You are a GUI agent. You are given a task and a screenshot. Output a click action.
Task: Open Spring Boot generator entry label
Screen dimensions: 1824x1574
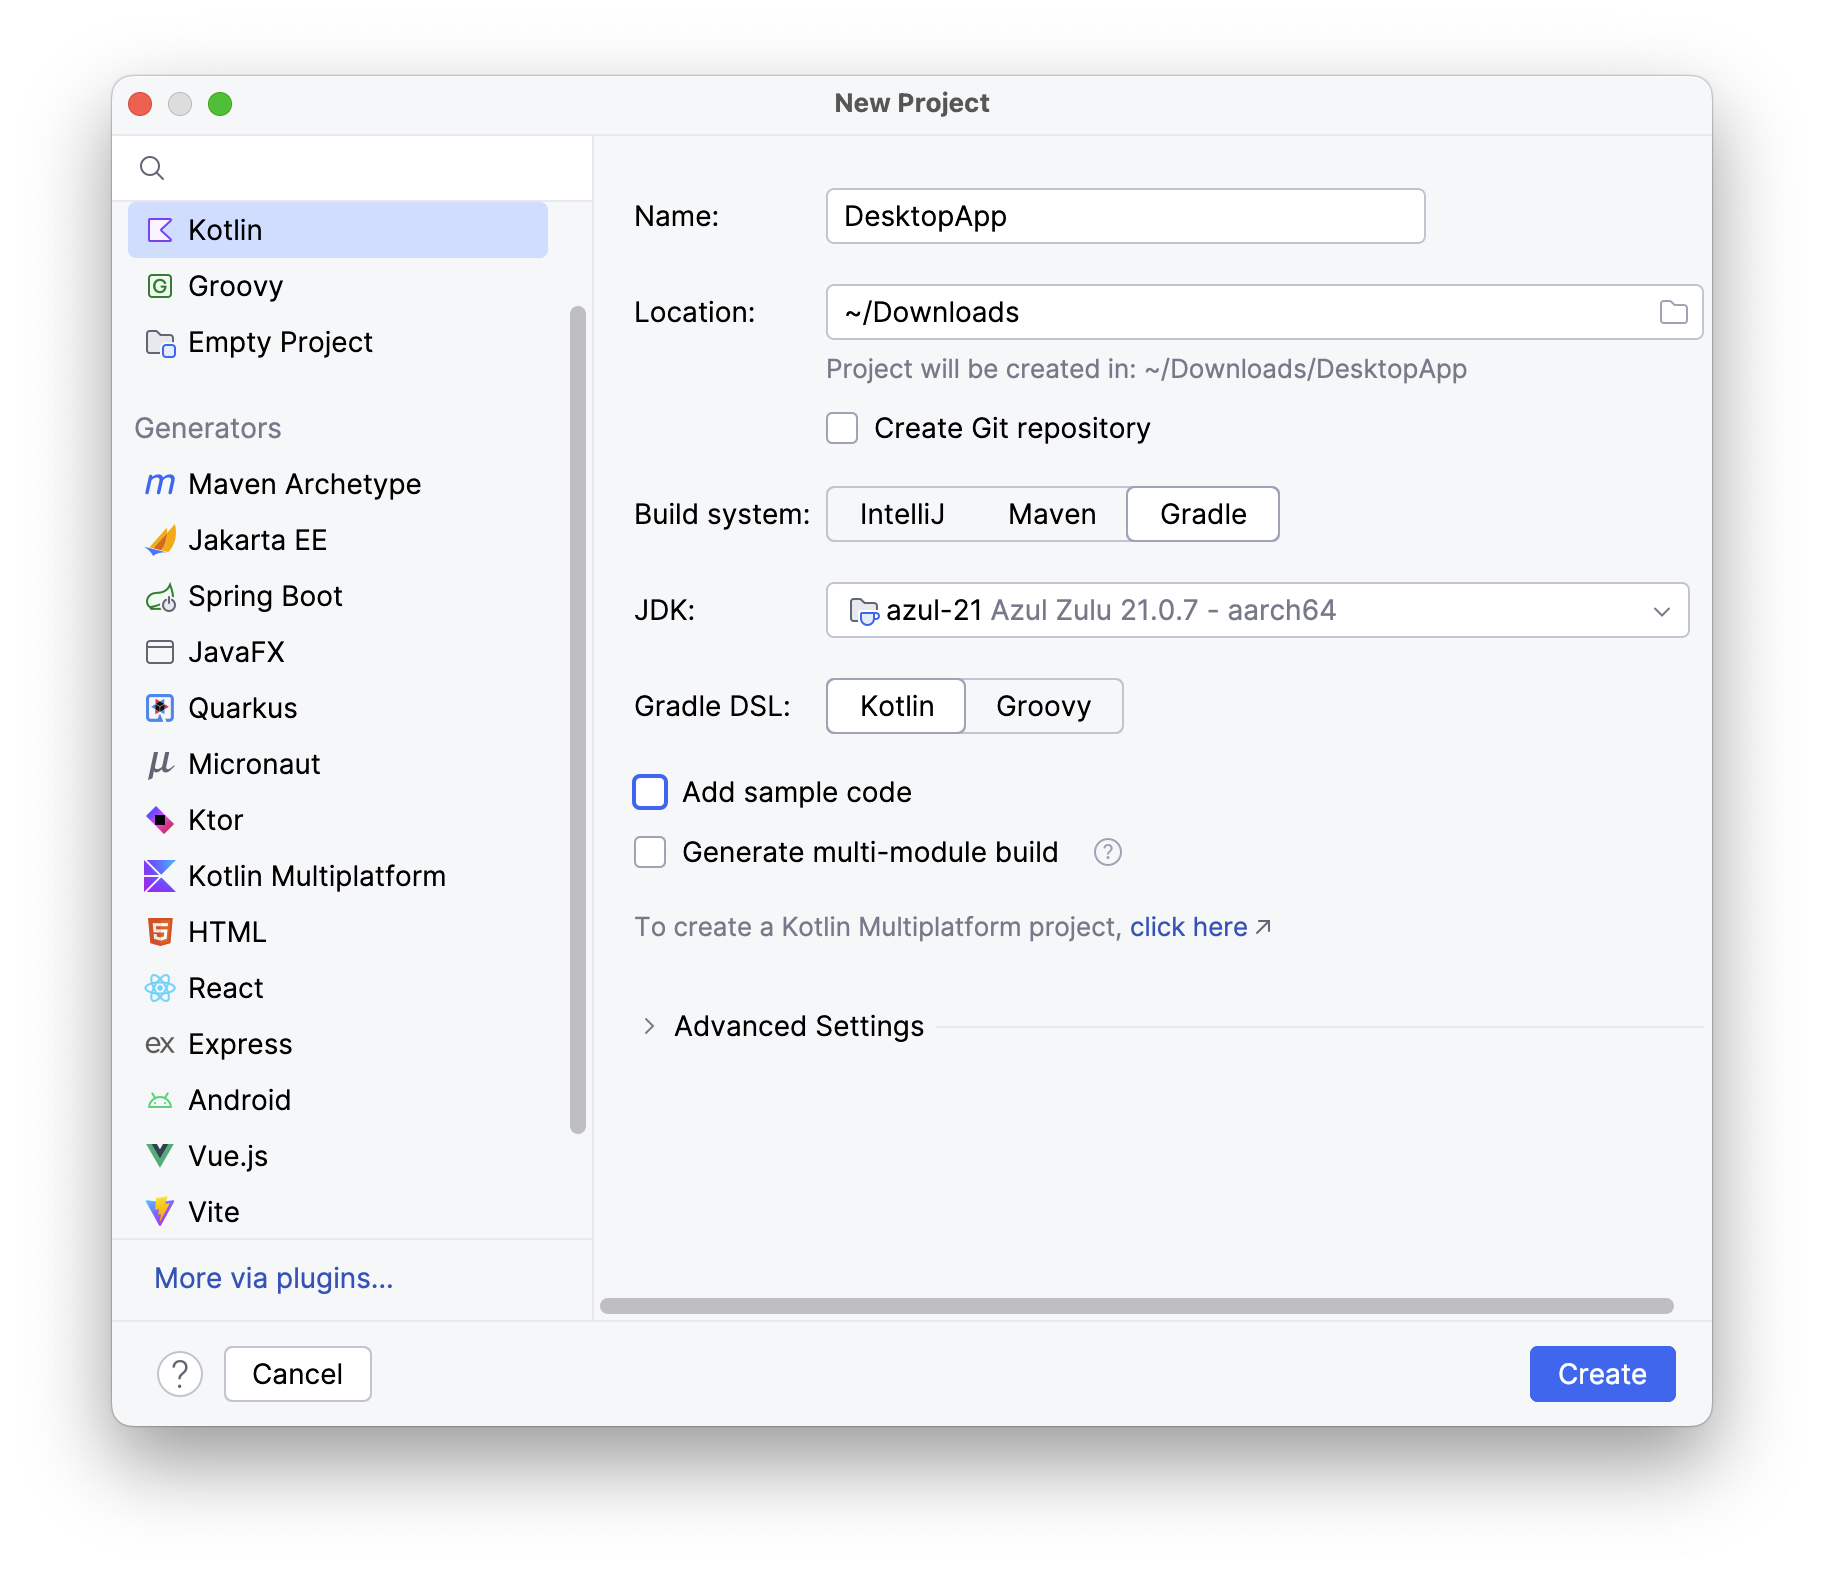tap(265, 596)
